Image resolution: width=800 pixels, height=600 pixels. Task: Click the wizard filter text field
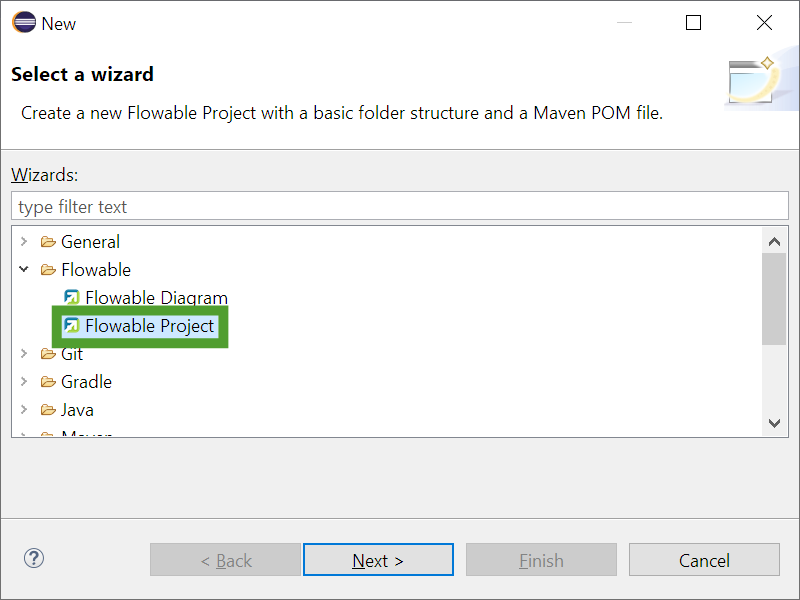point(400,207)
